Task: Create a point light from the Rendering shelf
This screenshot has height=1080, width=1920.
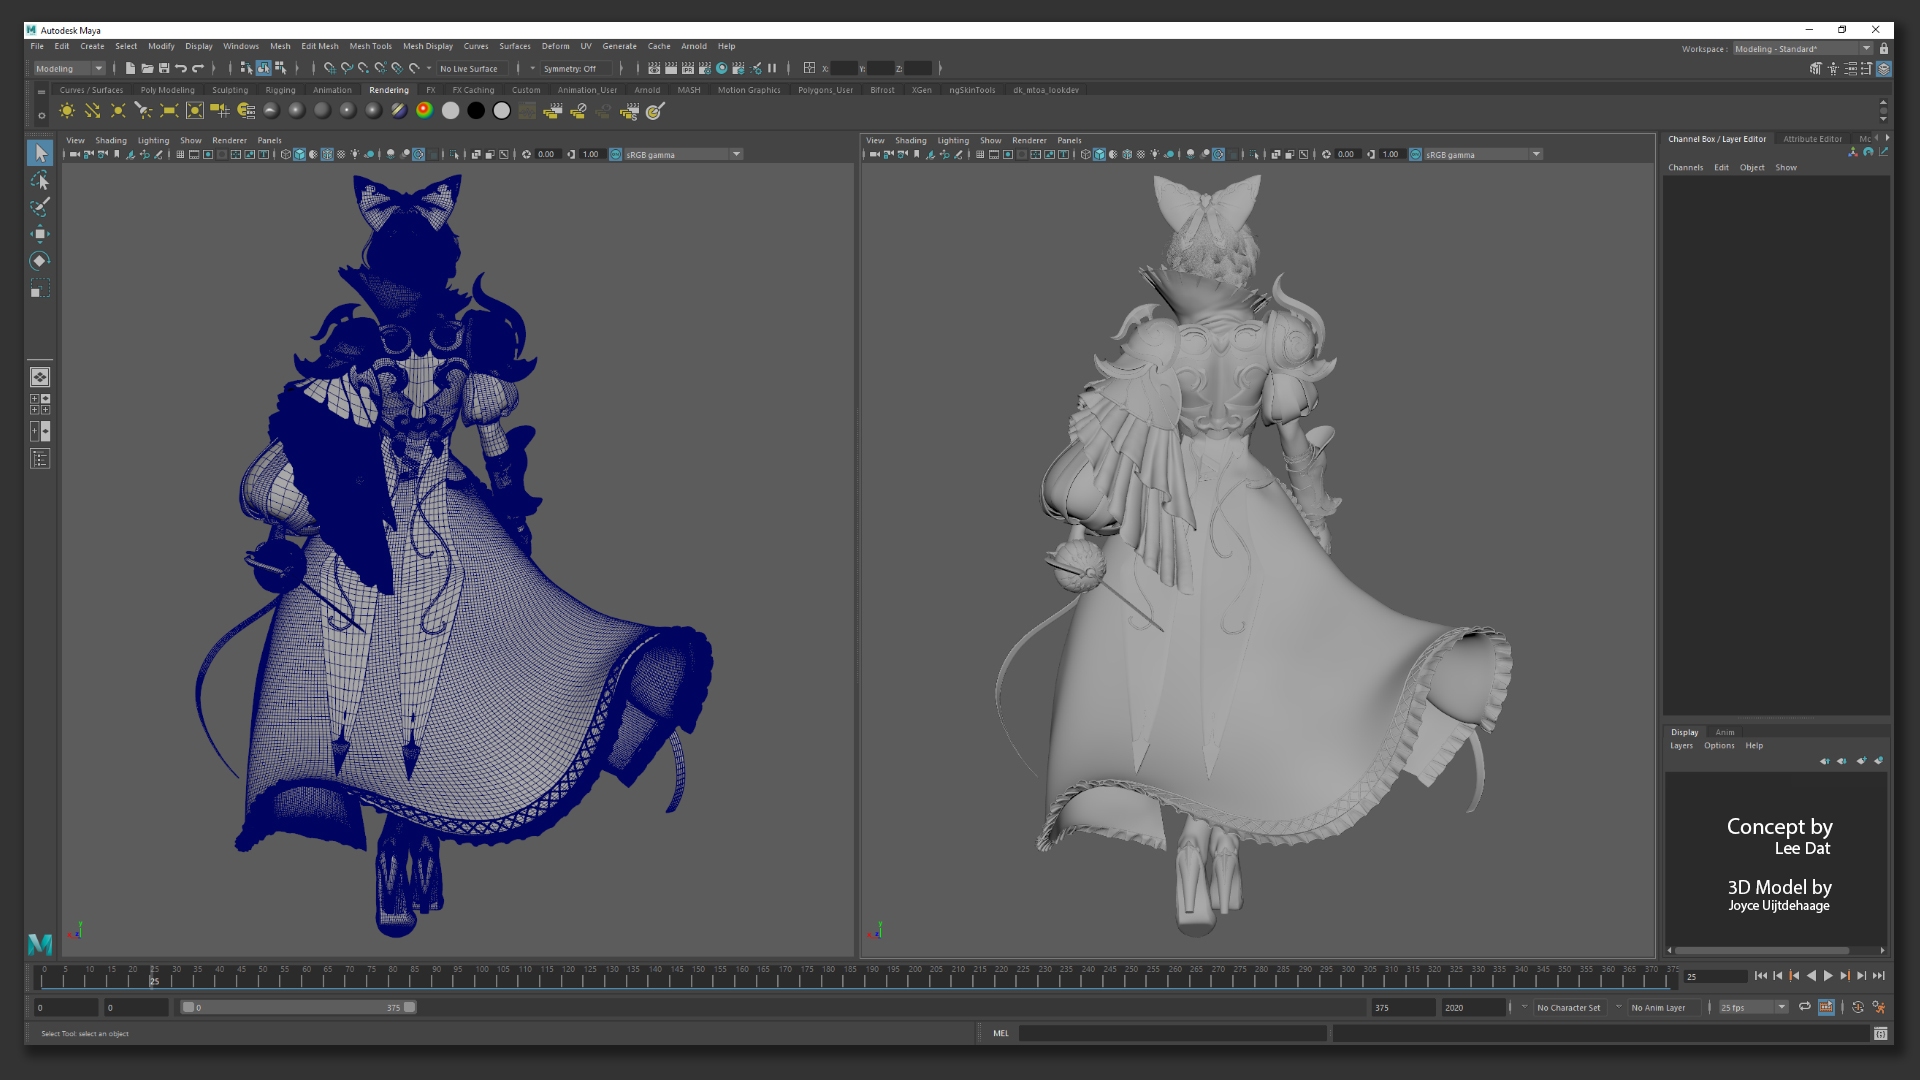Action: click(x=118, y=111)
